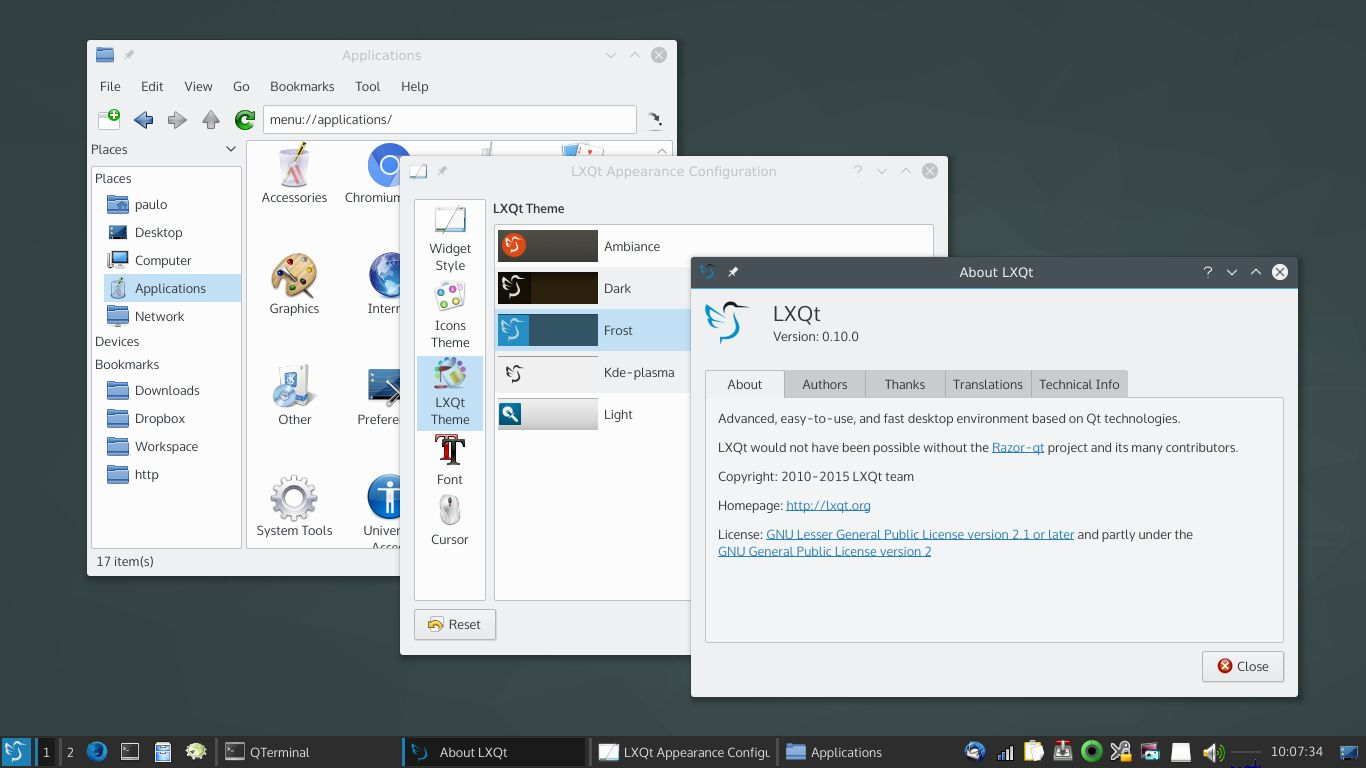Image resolution: width=1366 pixels, height=768 pixels.
Task: Open the Bookmarks menu
Action: [302, 86]
